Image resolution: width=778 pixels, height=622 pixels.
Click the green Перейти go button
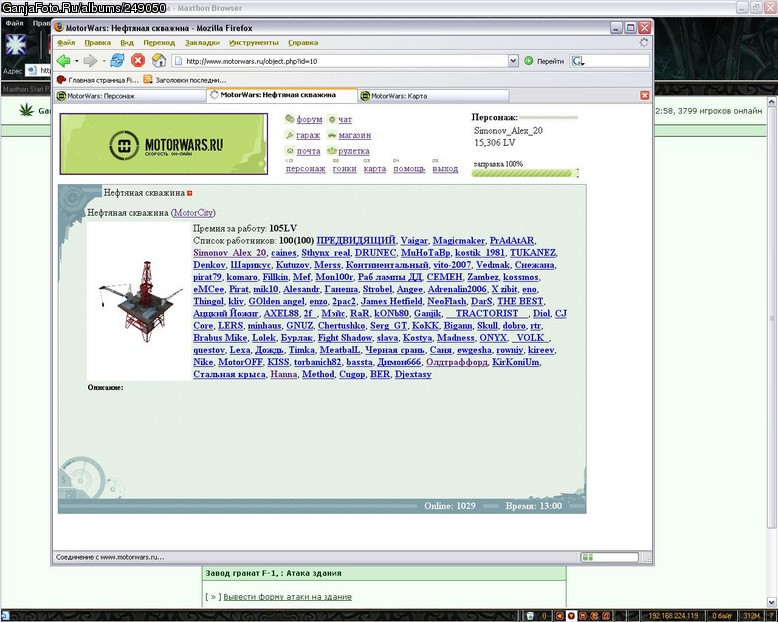click(544, 61)
